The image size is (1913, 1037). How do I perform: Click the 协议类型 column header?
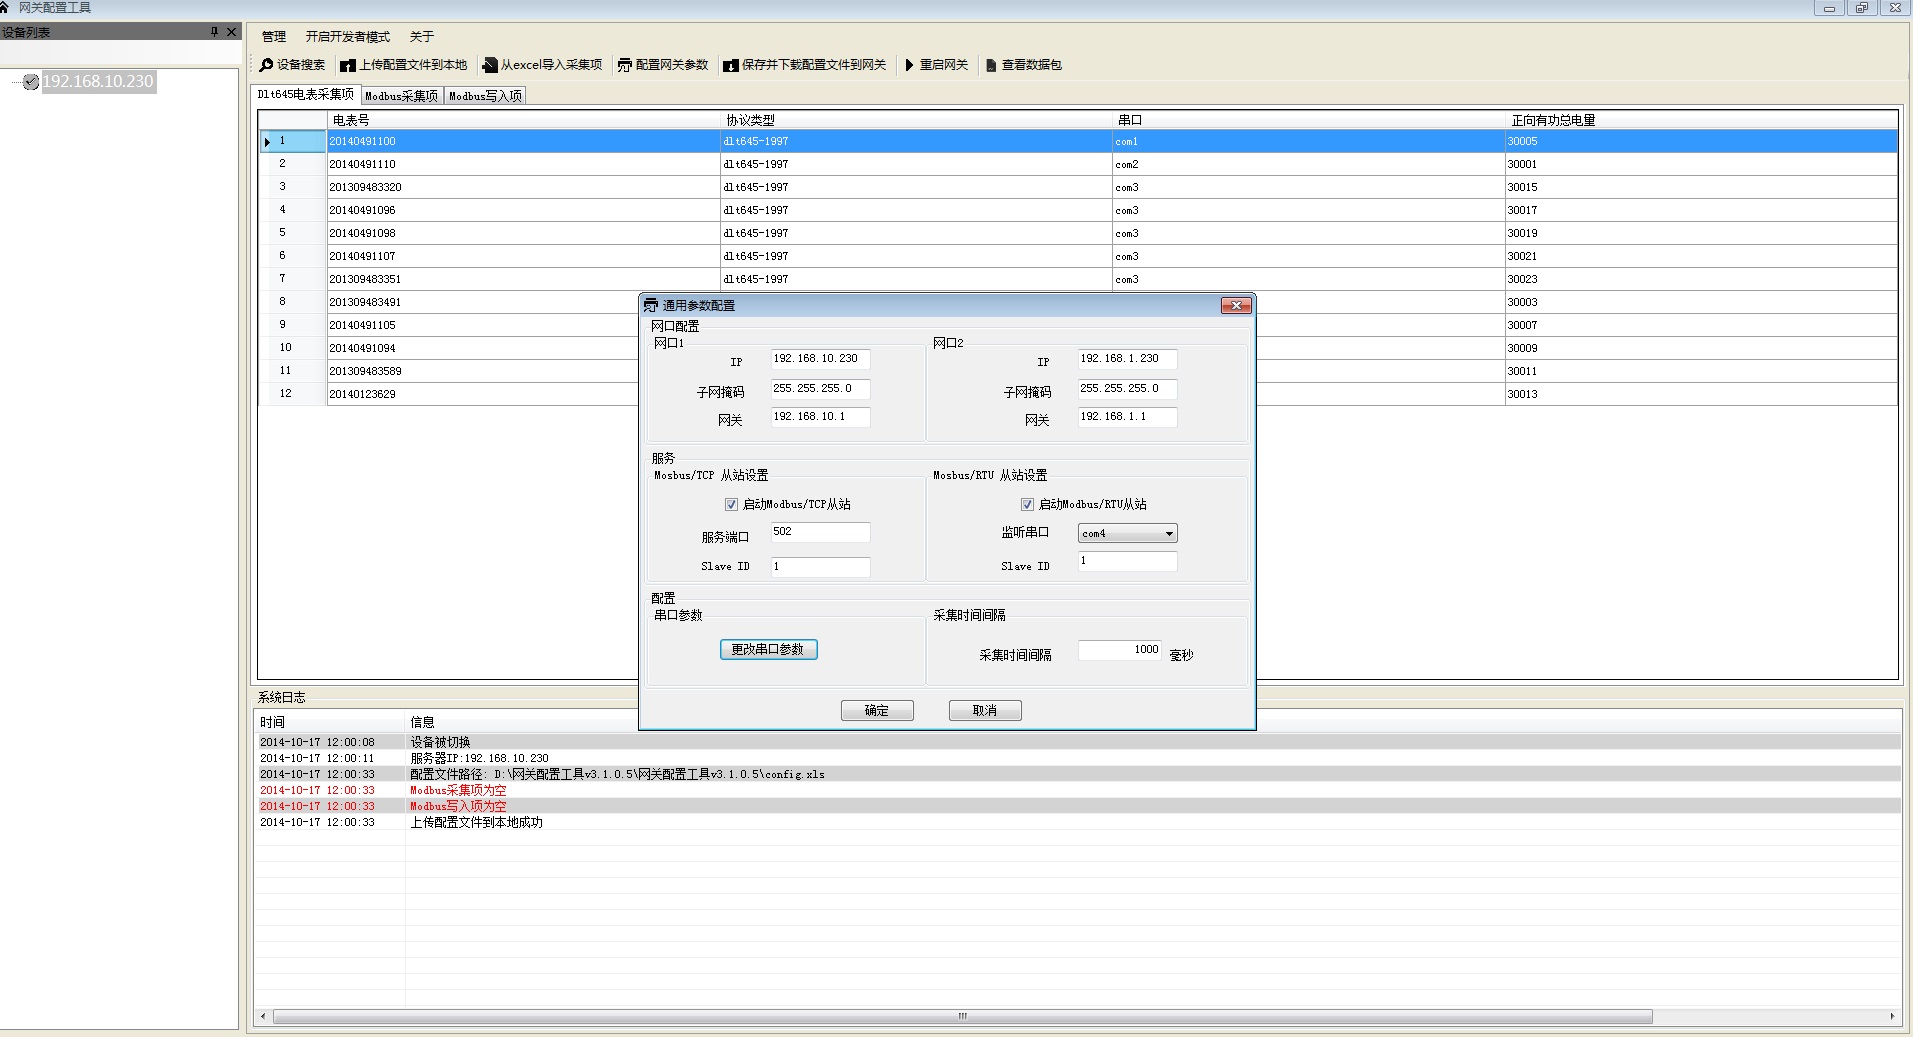(916, 120)
